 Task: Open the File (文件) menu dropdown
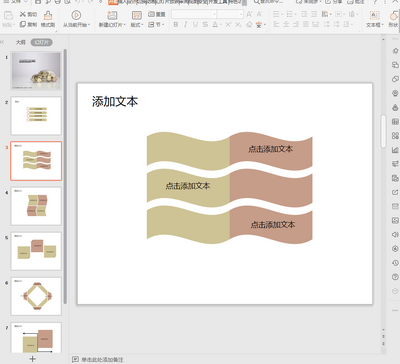(x=15, y=2)
